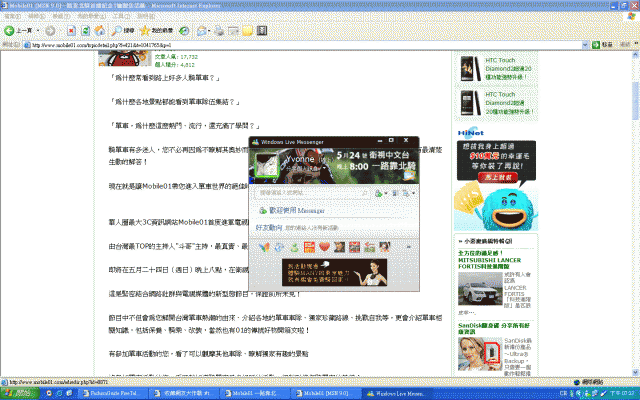The width and height of the screenshot is (640, 400).
Task: Click the 好友動向 What's New heading
Action: tap(269, 227)
